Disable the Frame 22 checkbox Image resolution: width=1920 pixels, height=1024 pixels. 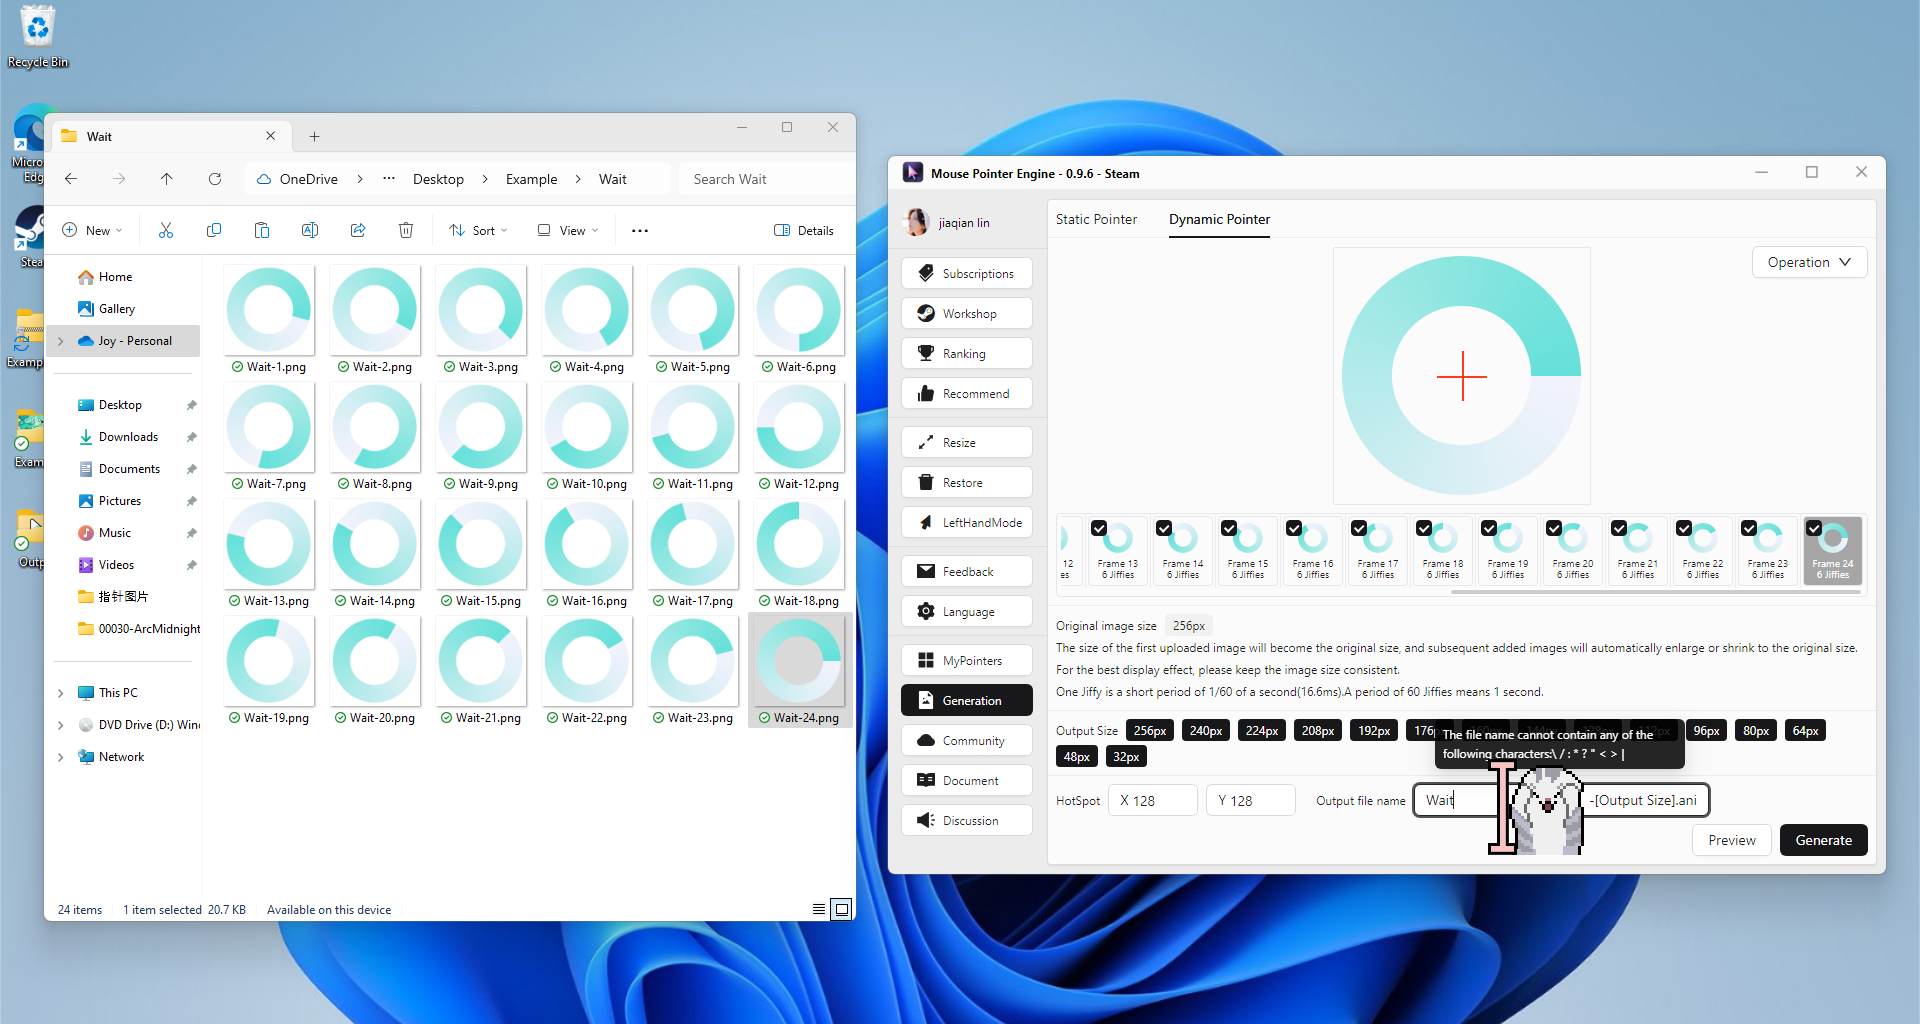pyautogui.click(x=1684, y=528)
